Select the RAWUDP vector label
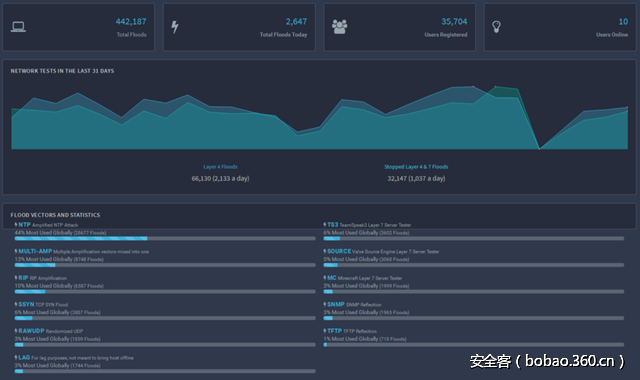Viewport: 640px width, 380px height. (x=31, y=331)
